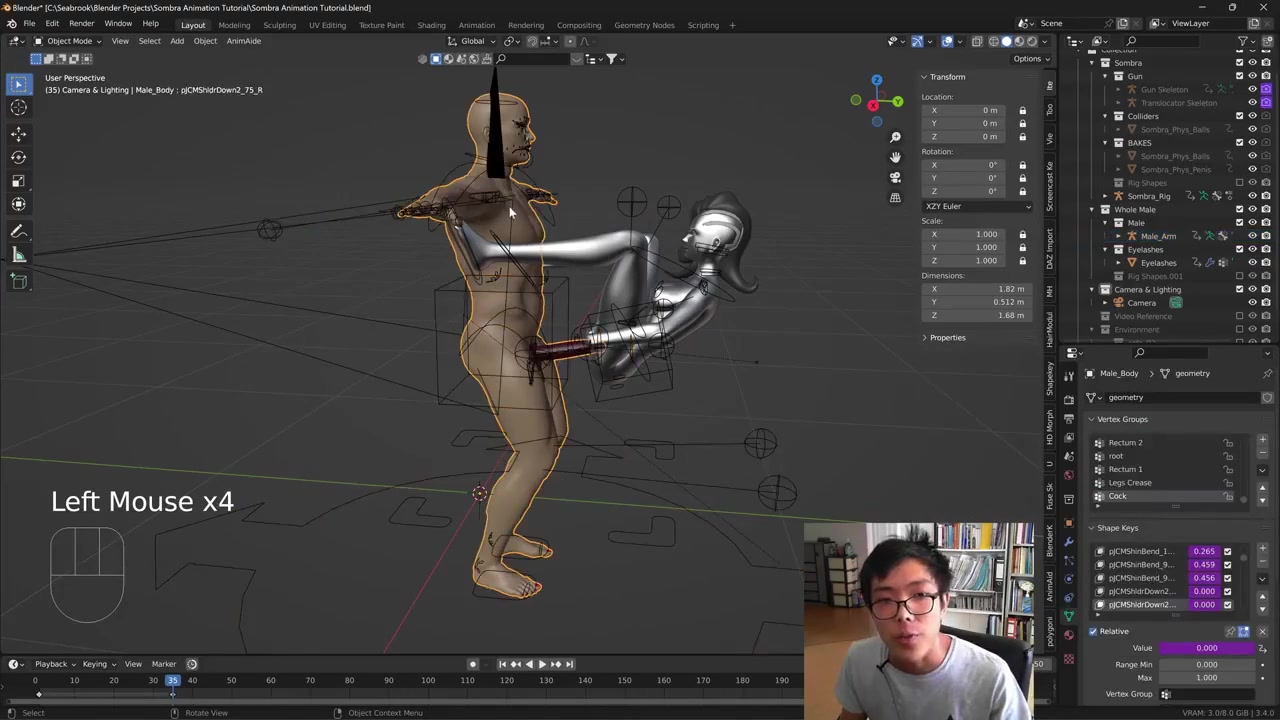Open the Keying menu in timeline
This screenshot has height=720, width=1280.
(x=96, y=664)
